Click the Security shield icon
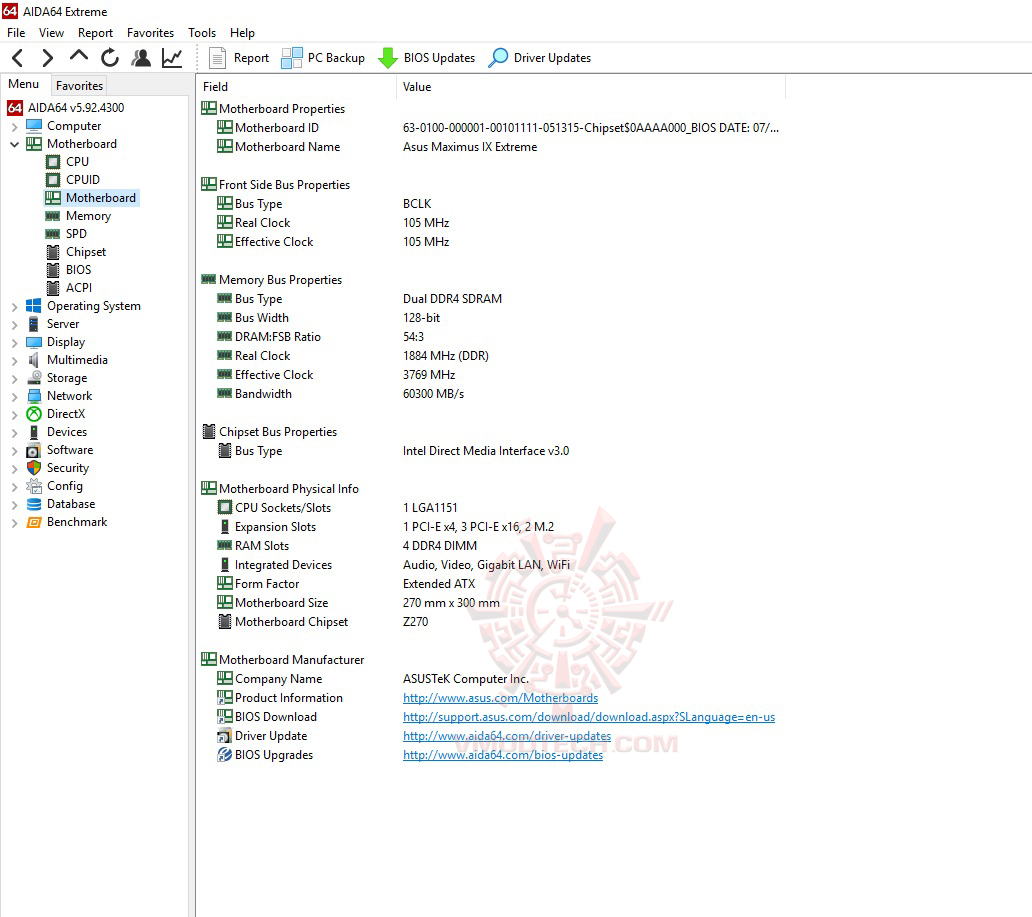The height and width of the screenshot is (917, 1032). click(x=34, y=468)
